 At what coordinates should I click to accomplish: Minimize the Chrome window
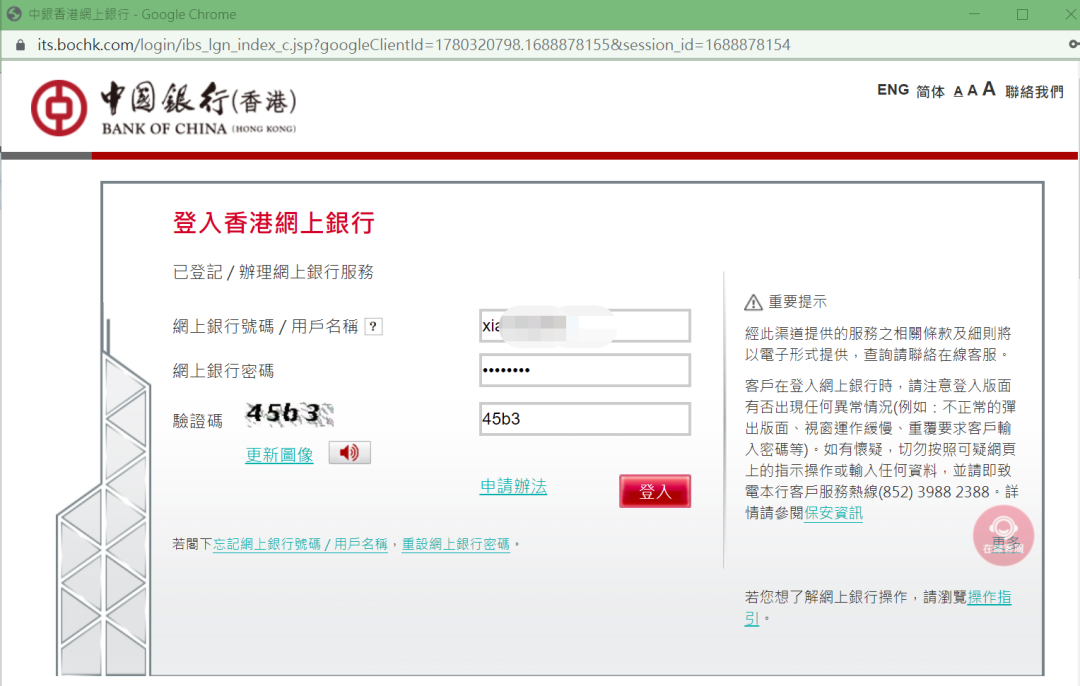point(974,14)
